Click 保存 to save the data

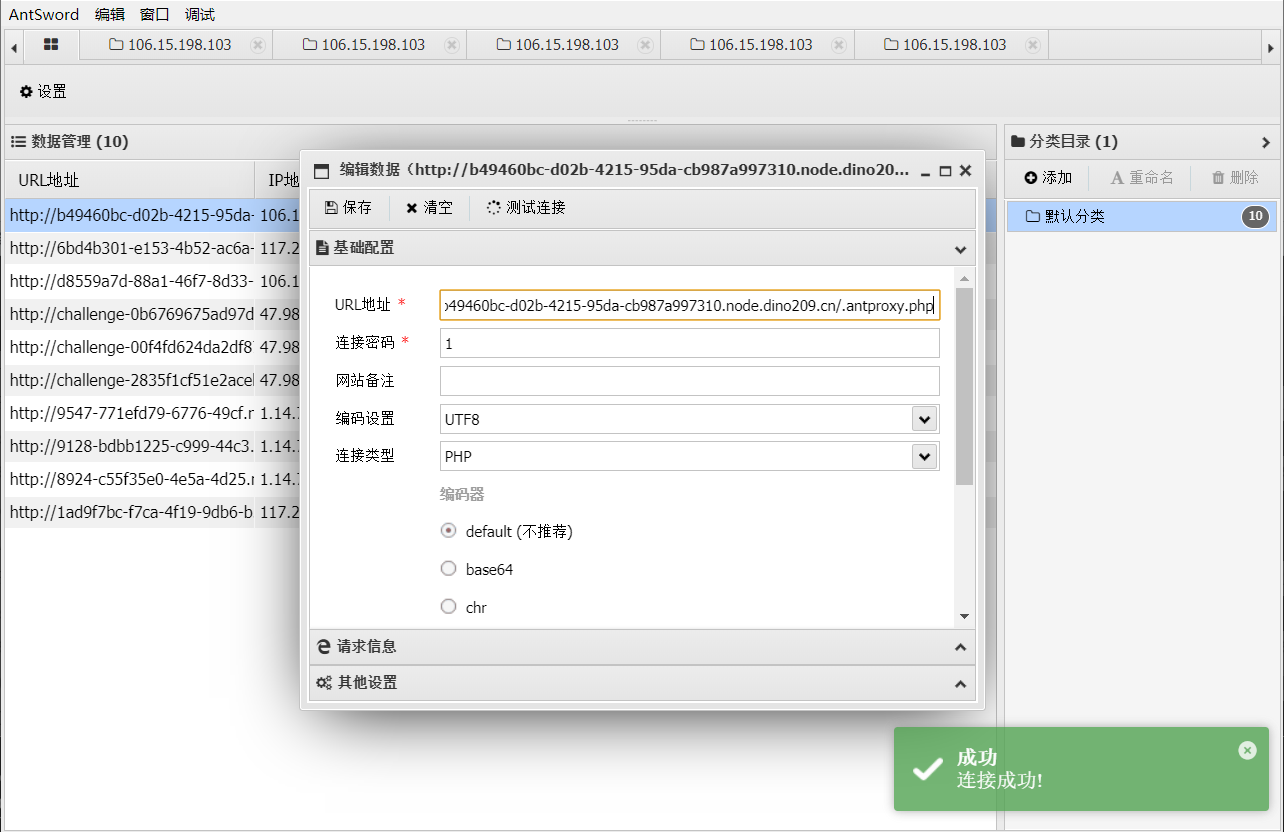pos(348,208)
